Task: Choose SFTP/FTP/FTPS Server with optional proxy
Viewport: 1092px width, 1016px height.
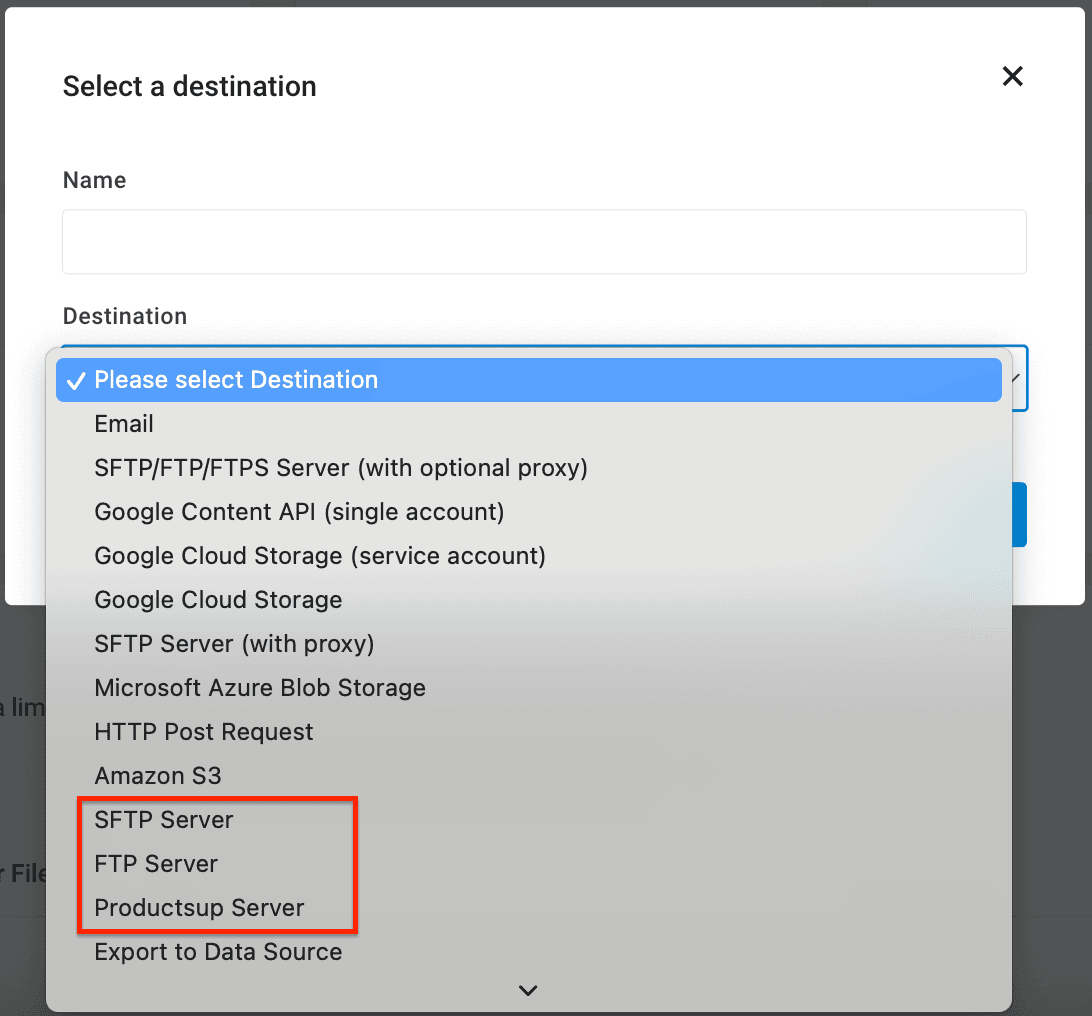Action: click(x=340, y=468)
